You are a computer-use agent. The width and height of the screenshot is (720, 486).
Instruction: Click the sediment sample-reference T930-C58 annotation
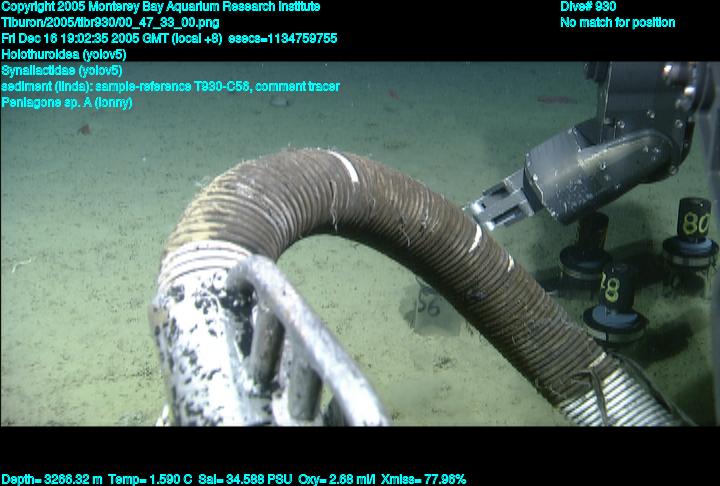click(x=170, y=86)
